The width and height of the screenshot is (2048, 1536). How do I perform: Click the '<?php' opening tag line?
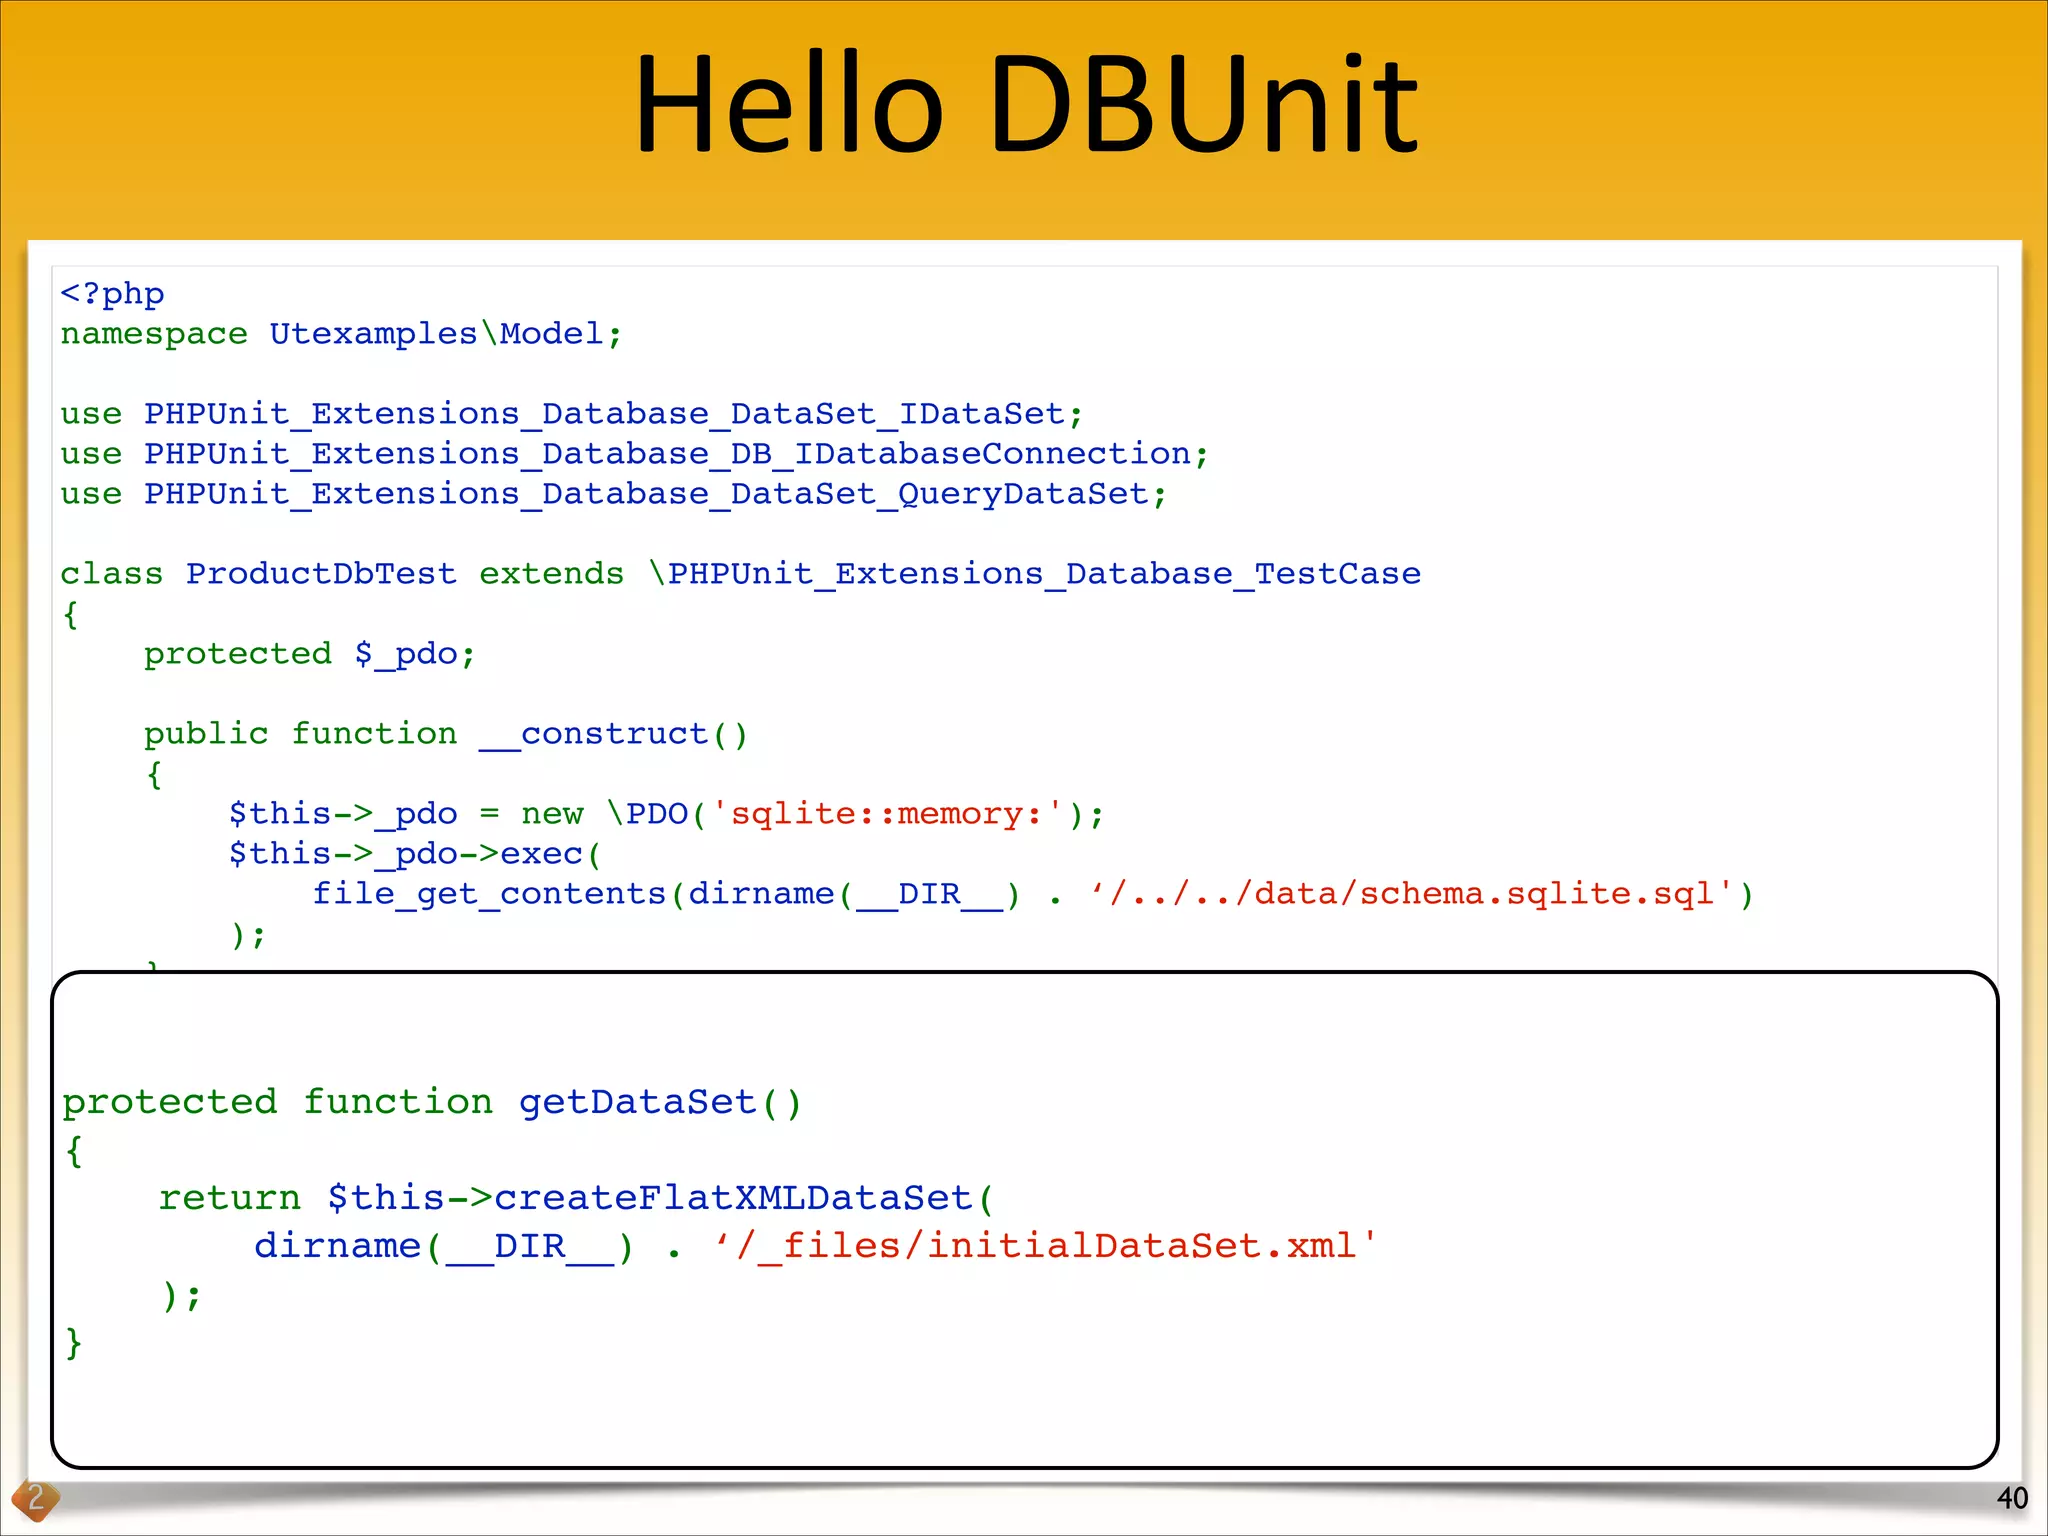pos(112,294)
